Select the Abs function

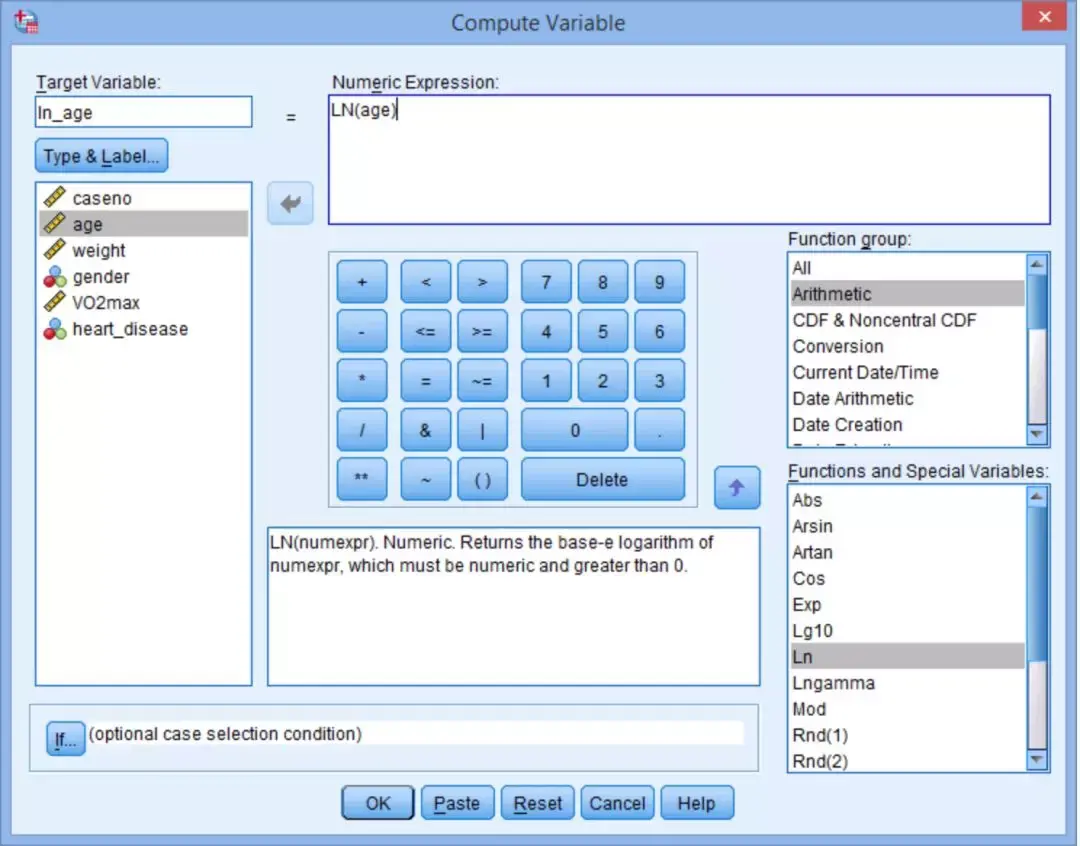click(x=907, y=500)
